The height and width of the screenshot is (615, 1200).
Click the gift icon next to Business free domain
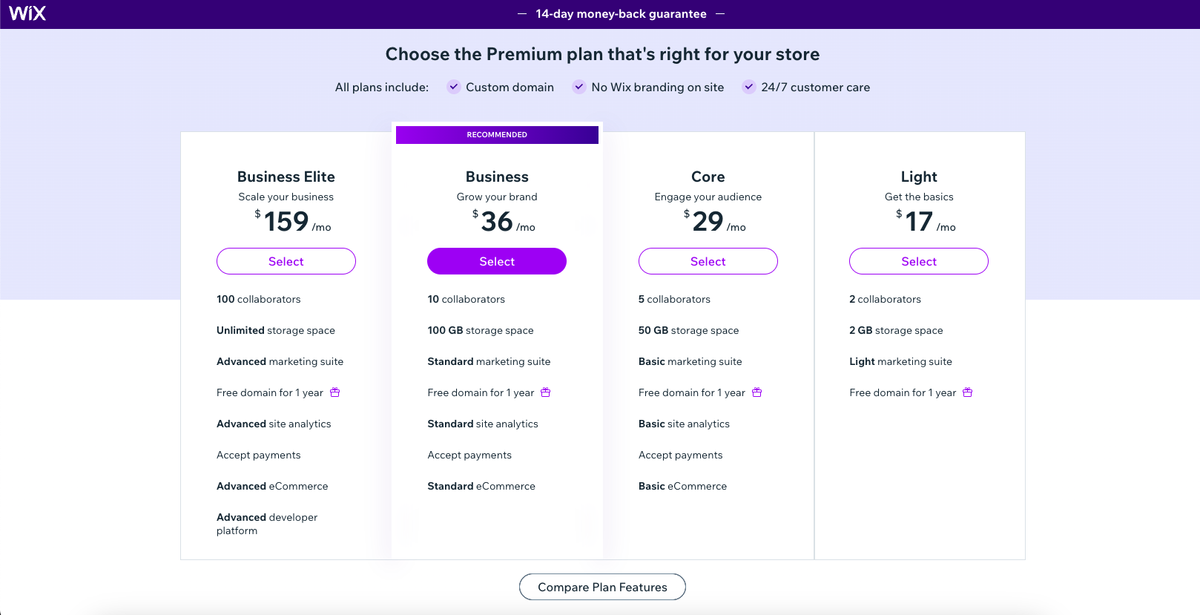(544, 392)
